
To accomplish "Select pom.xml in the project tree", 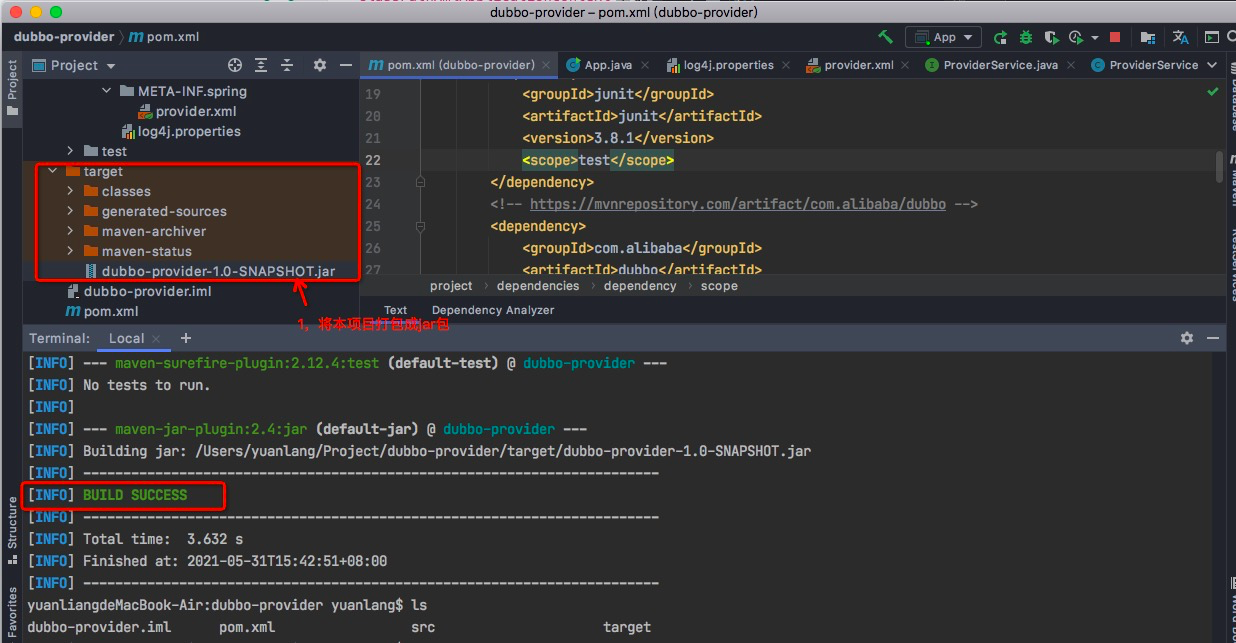I will tap(102, 311).
